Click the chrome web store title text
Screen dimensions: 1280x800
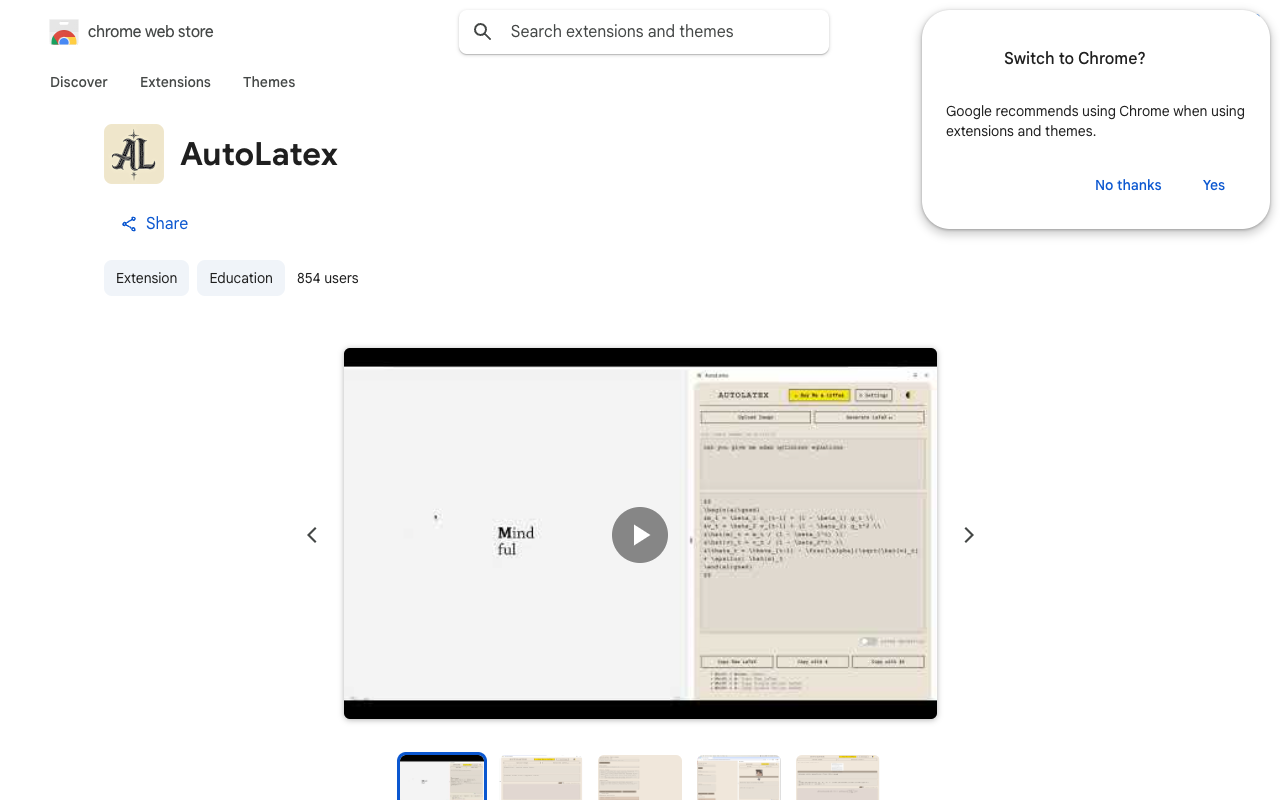[x=151, y=32]
